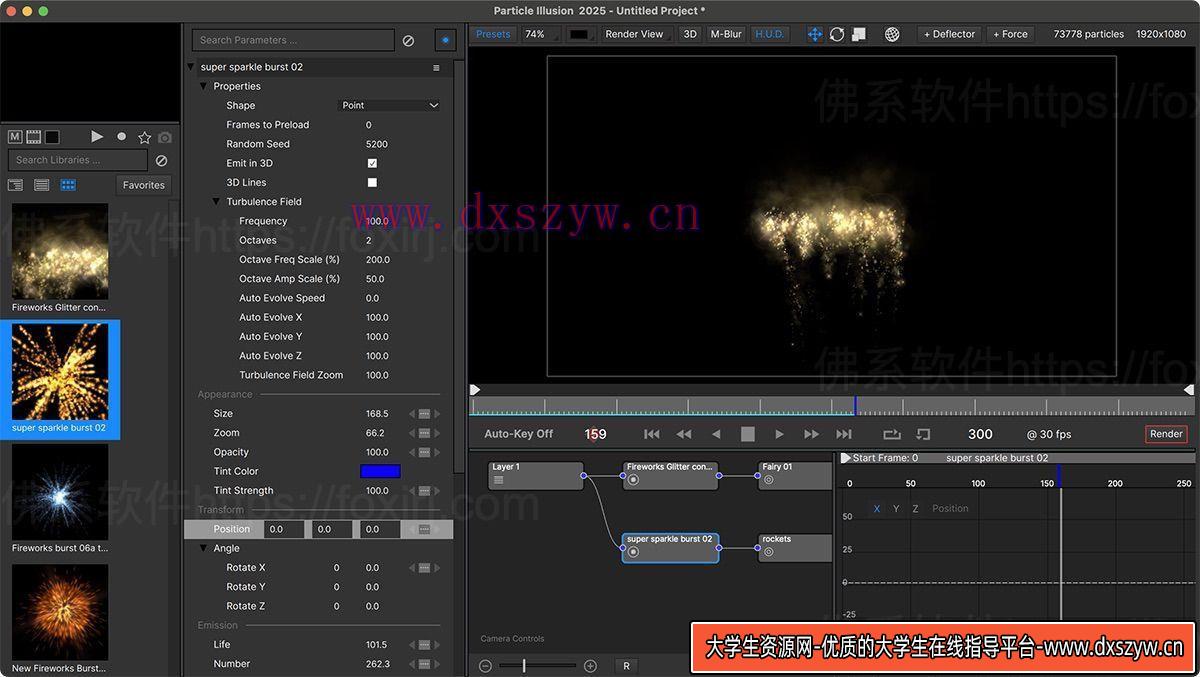The image size is (1200, 677).
Task: Click the overlapping squares icon in viewport toolbar
Action: click(859, 34)
